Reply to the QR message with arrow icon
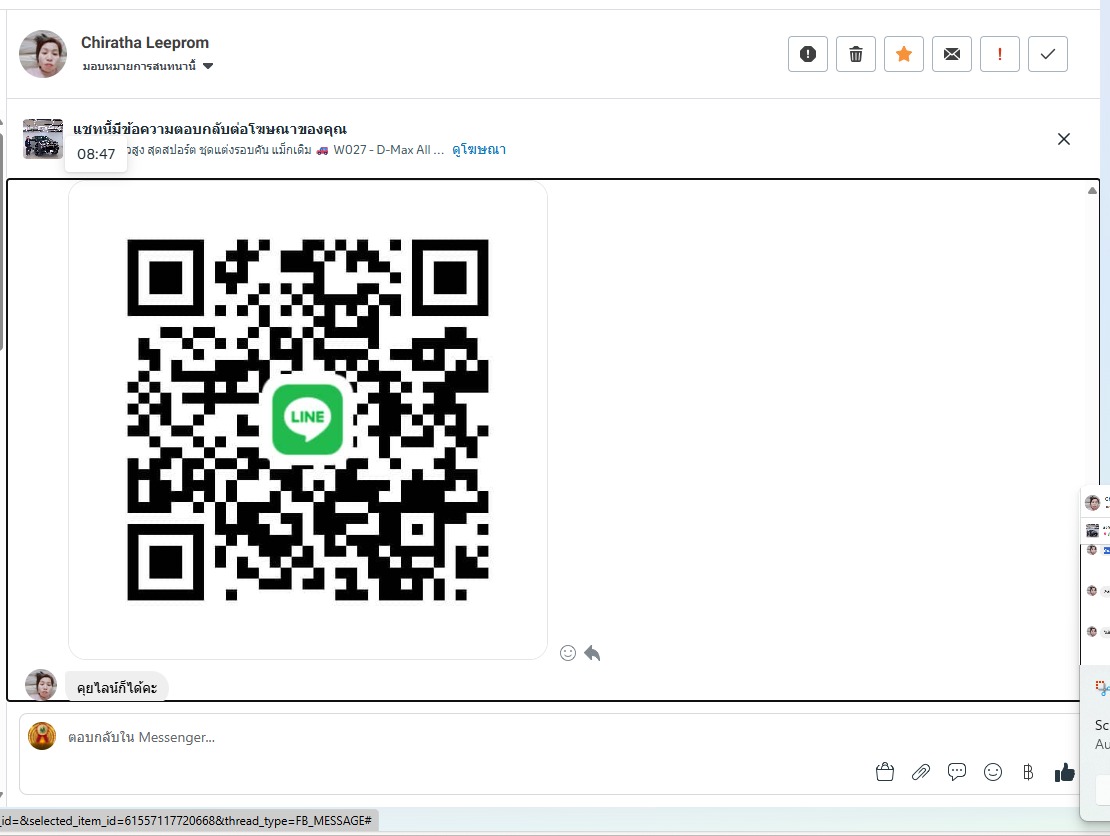The height and width of the screenshot is (836, 1110). 593,653
